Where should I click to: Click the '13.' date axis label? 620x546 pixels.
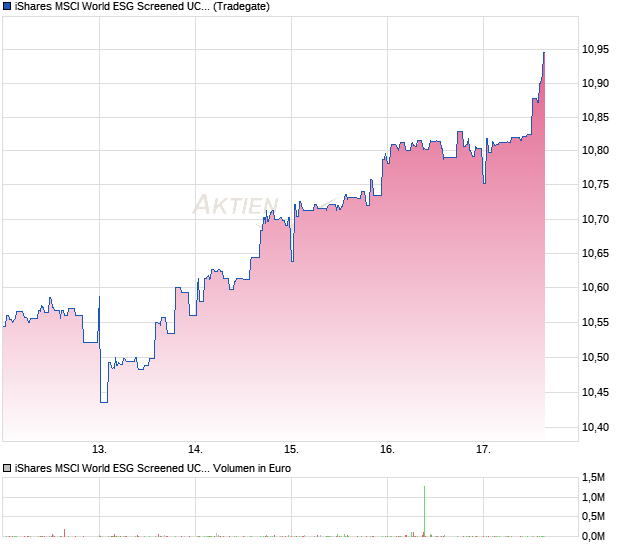99,450
